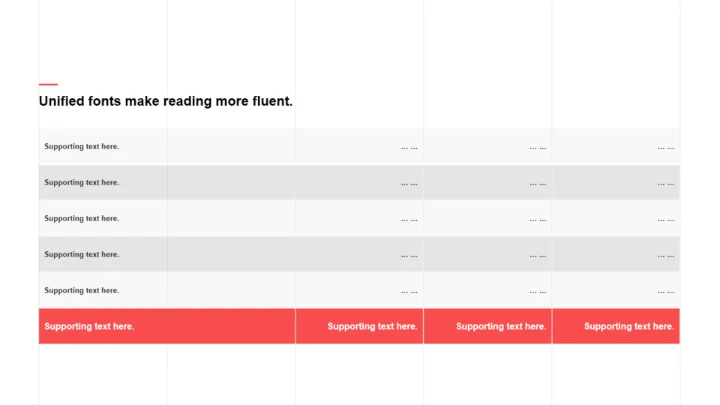Click 'Supporting text here.' in the third table row
This screenshot has height=405, width=720.
pyautogui.click(x=81, y=219)
